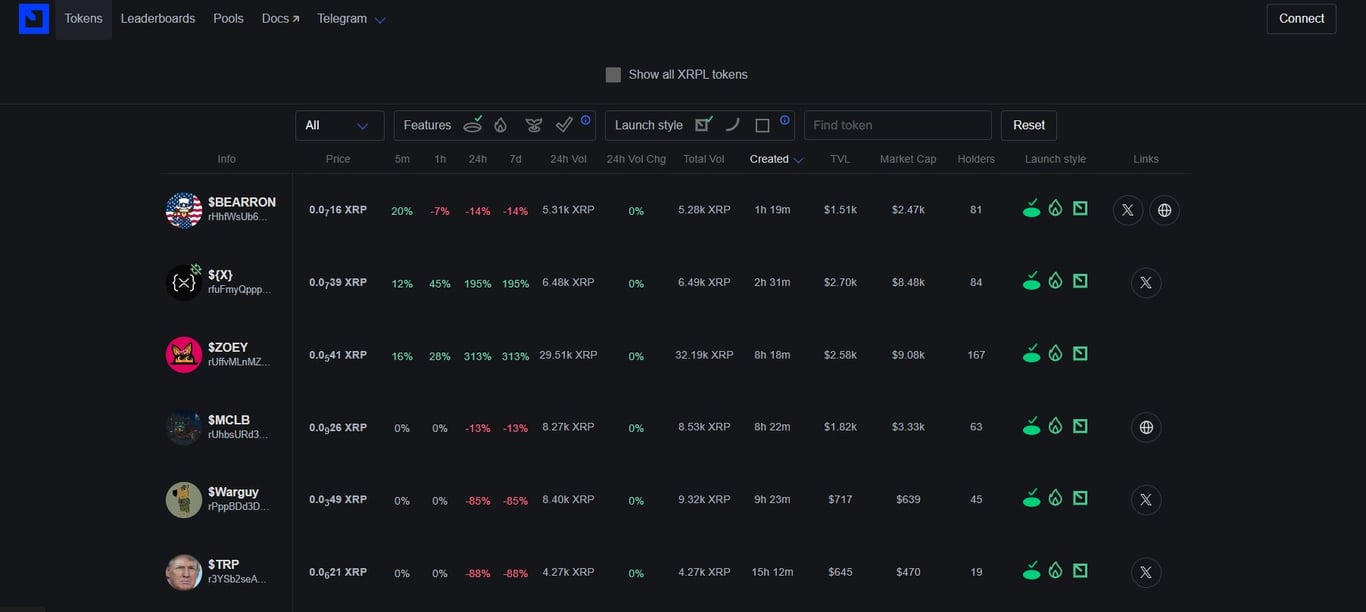This screenshot has height=612, width=1366.
Task: Open the Pools page
Action: click(x=228, y=18)
